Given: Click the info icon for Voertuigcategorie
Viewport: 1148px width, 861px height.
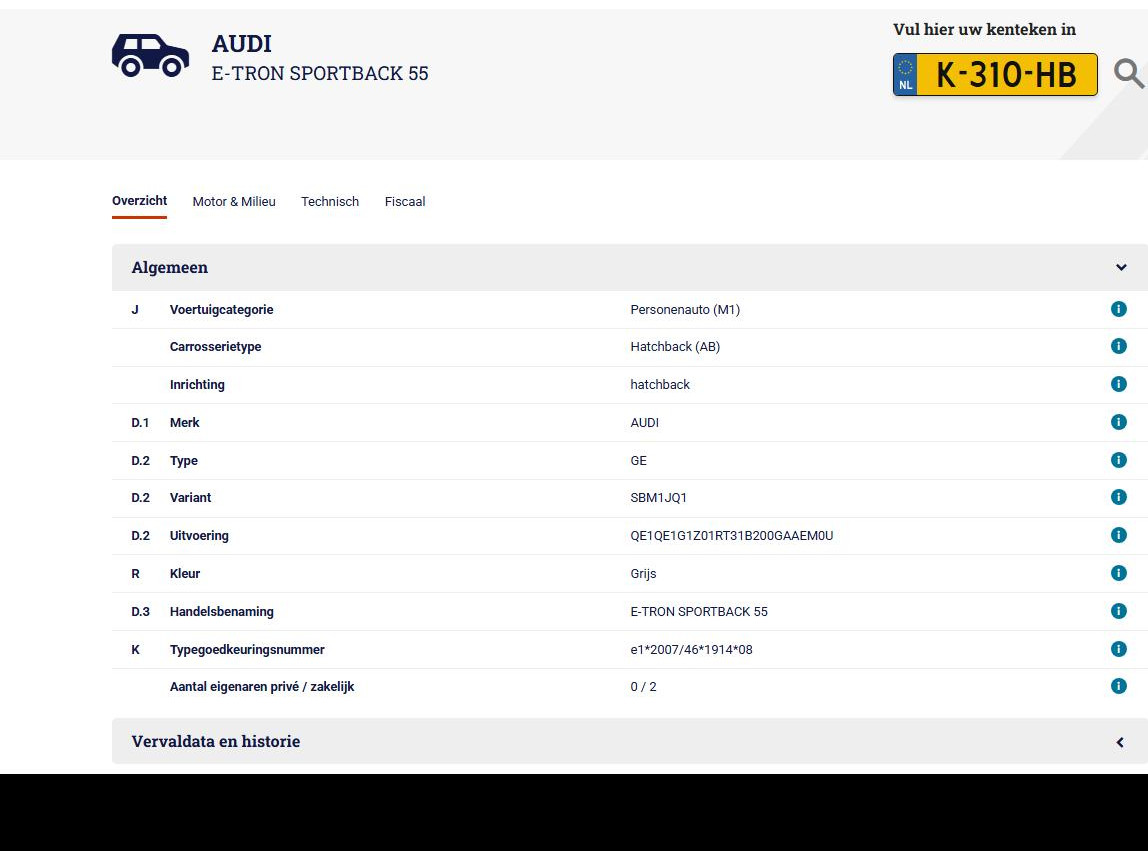Looking at the screenshot, I should pyautogui.click(x=1119, y=309).
